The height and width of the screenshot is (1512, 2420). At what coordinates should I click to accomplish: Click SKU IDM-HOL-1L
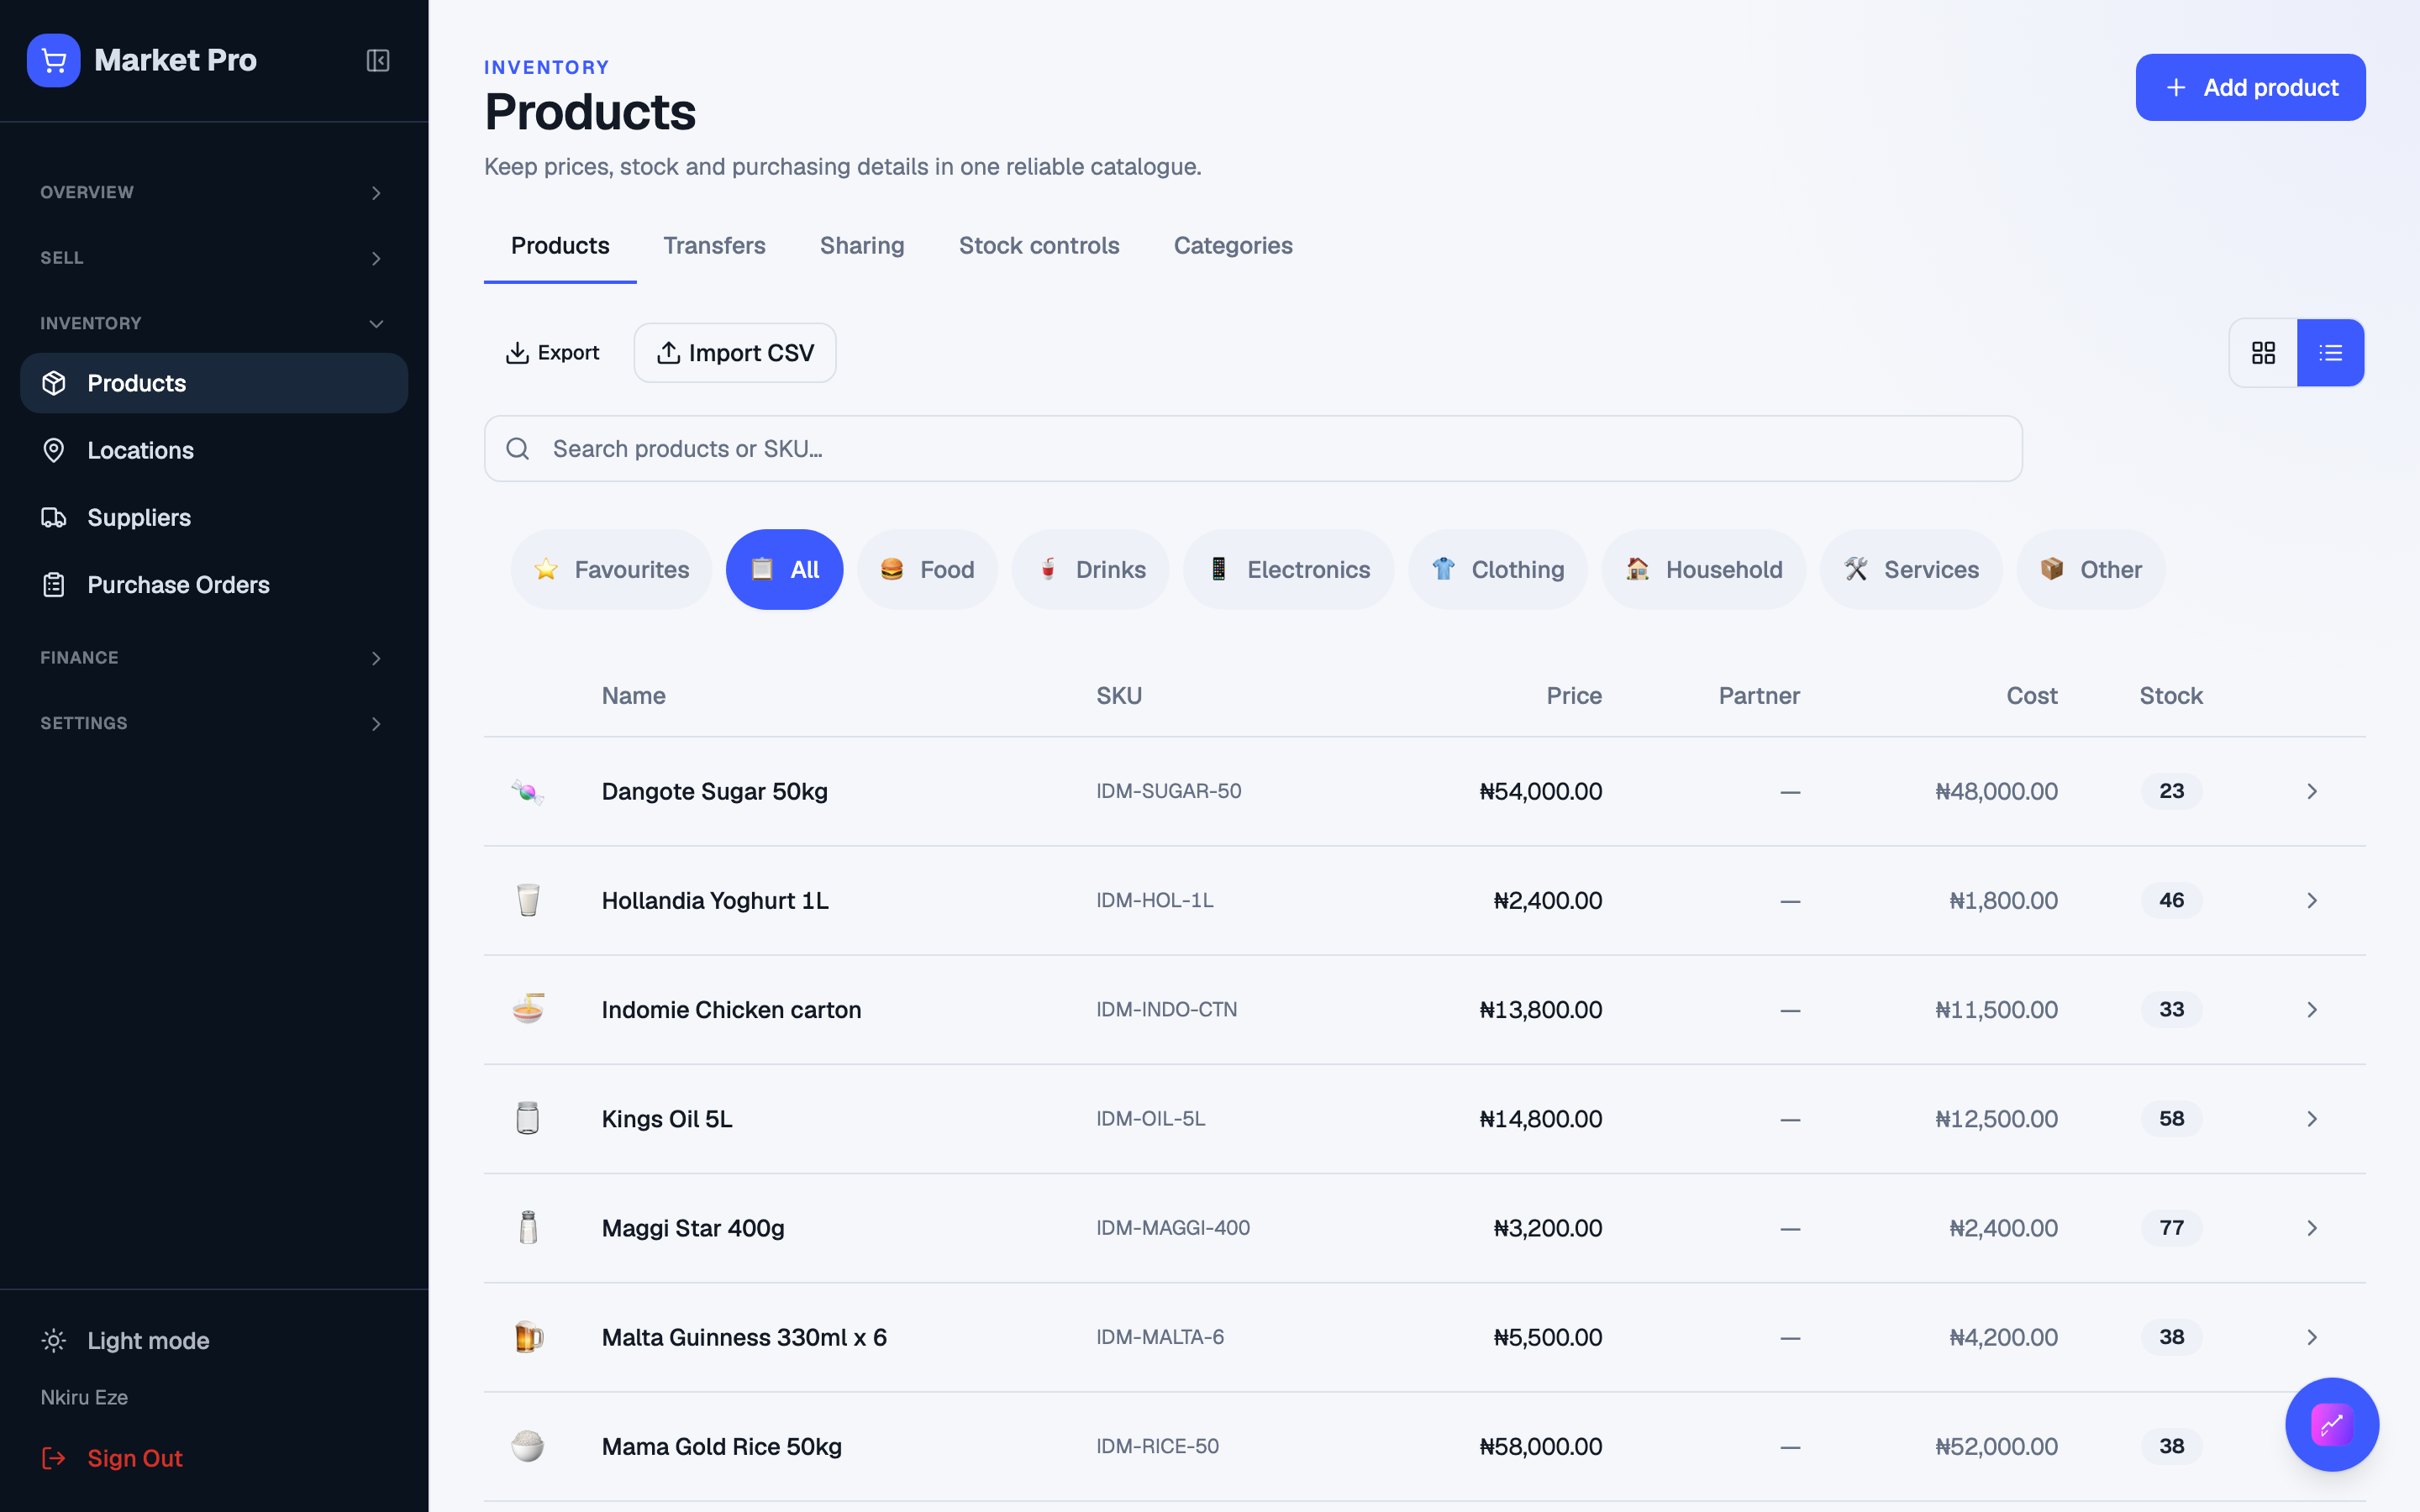tap(1154, 900)
